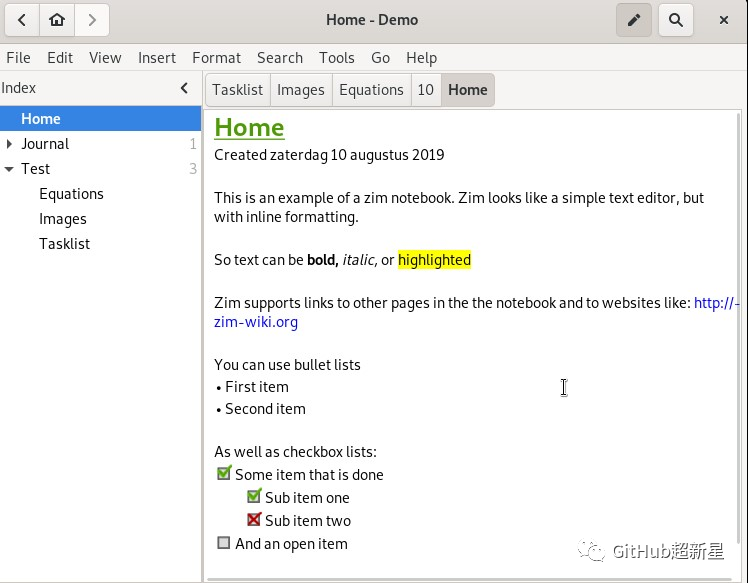The image size is (748, 583).
Task: Open search with the magnifier icon
Action: pyautogui.click(x=675, y=20)
